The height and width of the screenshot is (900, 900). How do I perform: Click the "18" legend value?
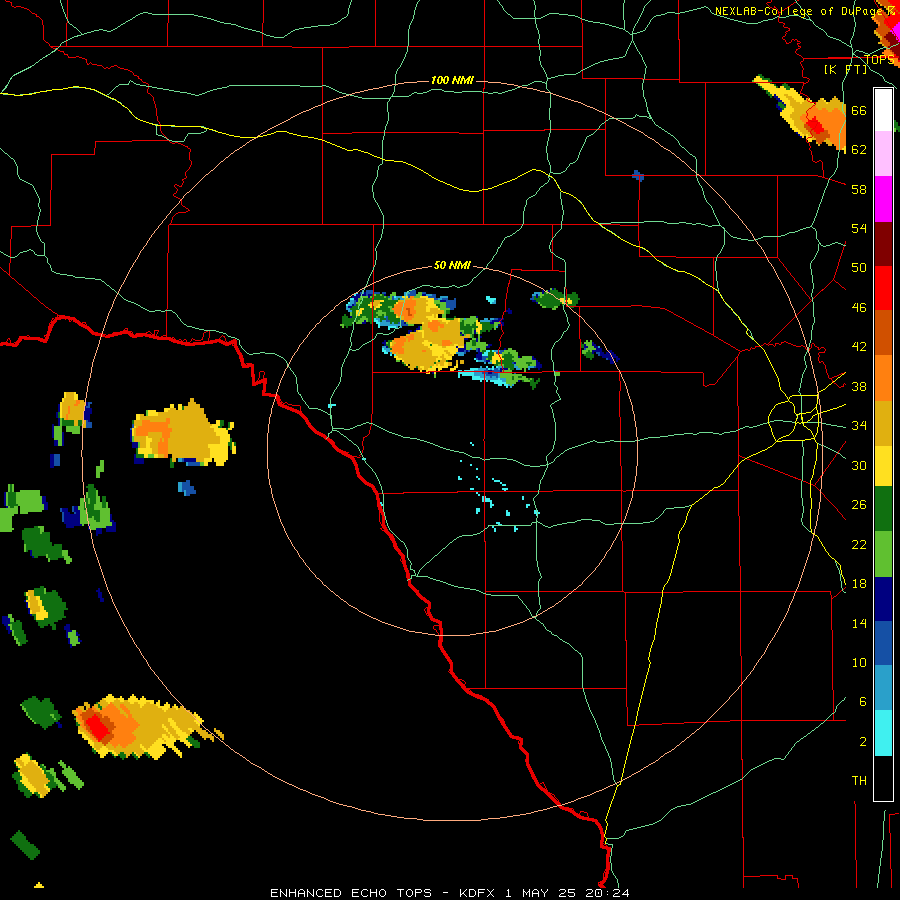[859, 584]
